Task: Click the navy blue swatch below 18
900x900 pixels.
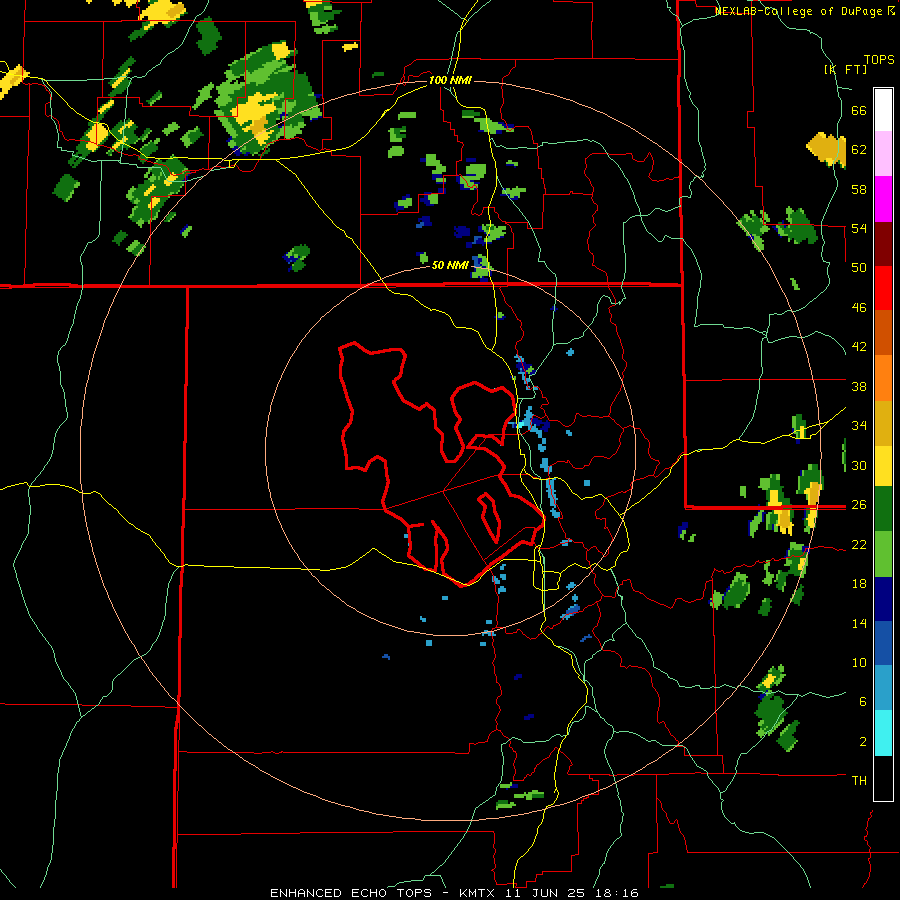Action: (x=883, y=599)
